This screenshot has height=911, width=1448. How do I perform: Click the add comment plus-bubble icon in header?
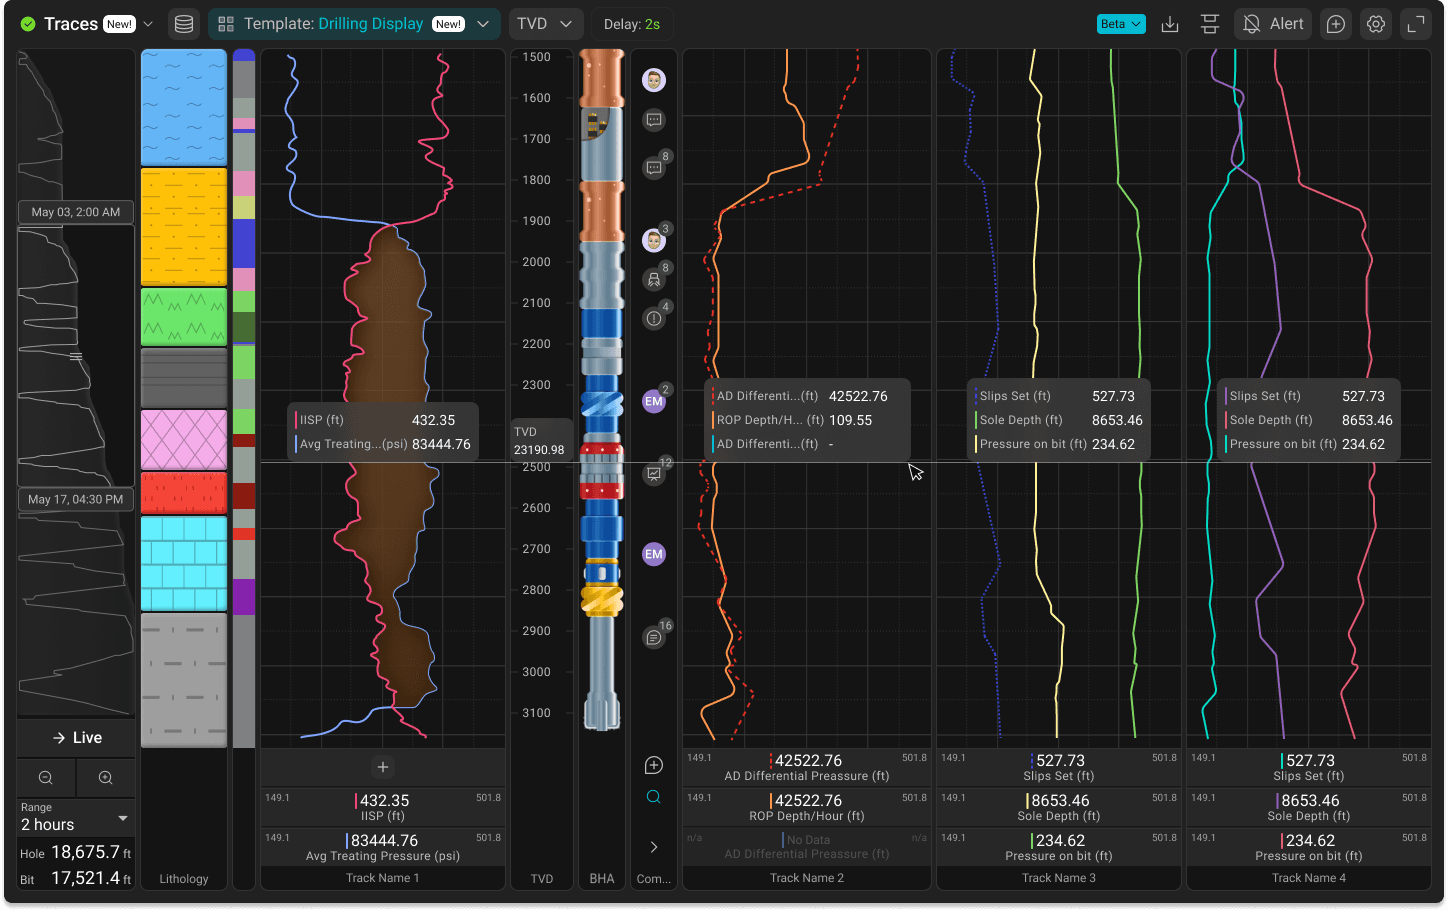[x=1336, y=24]
